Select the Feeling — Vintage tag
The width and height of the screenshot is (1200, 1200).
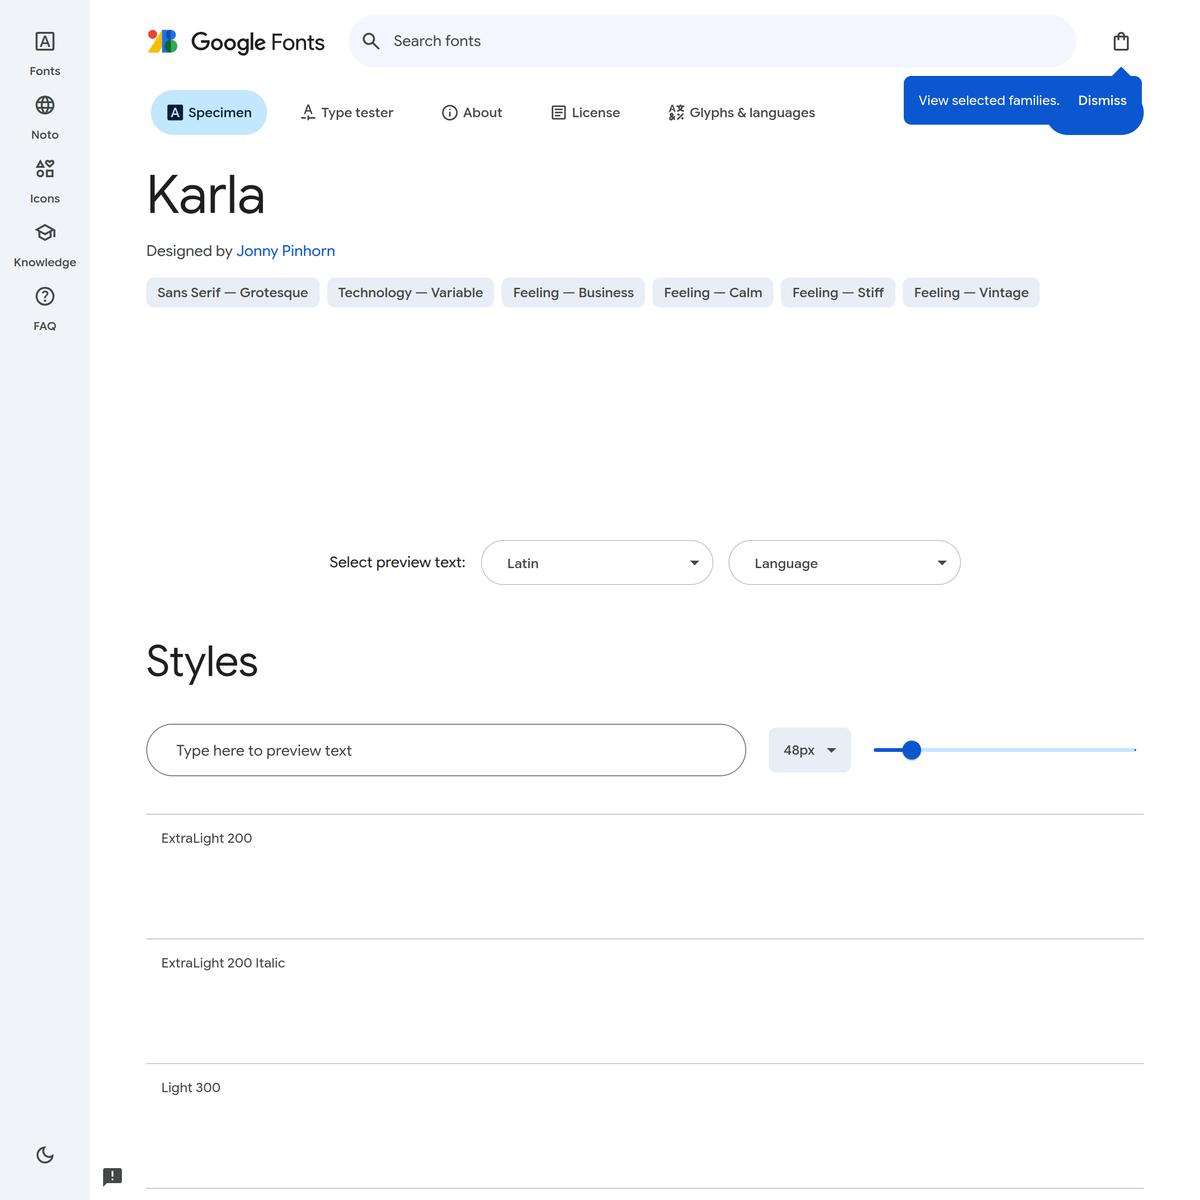coord(971,293)
